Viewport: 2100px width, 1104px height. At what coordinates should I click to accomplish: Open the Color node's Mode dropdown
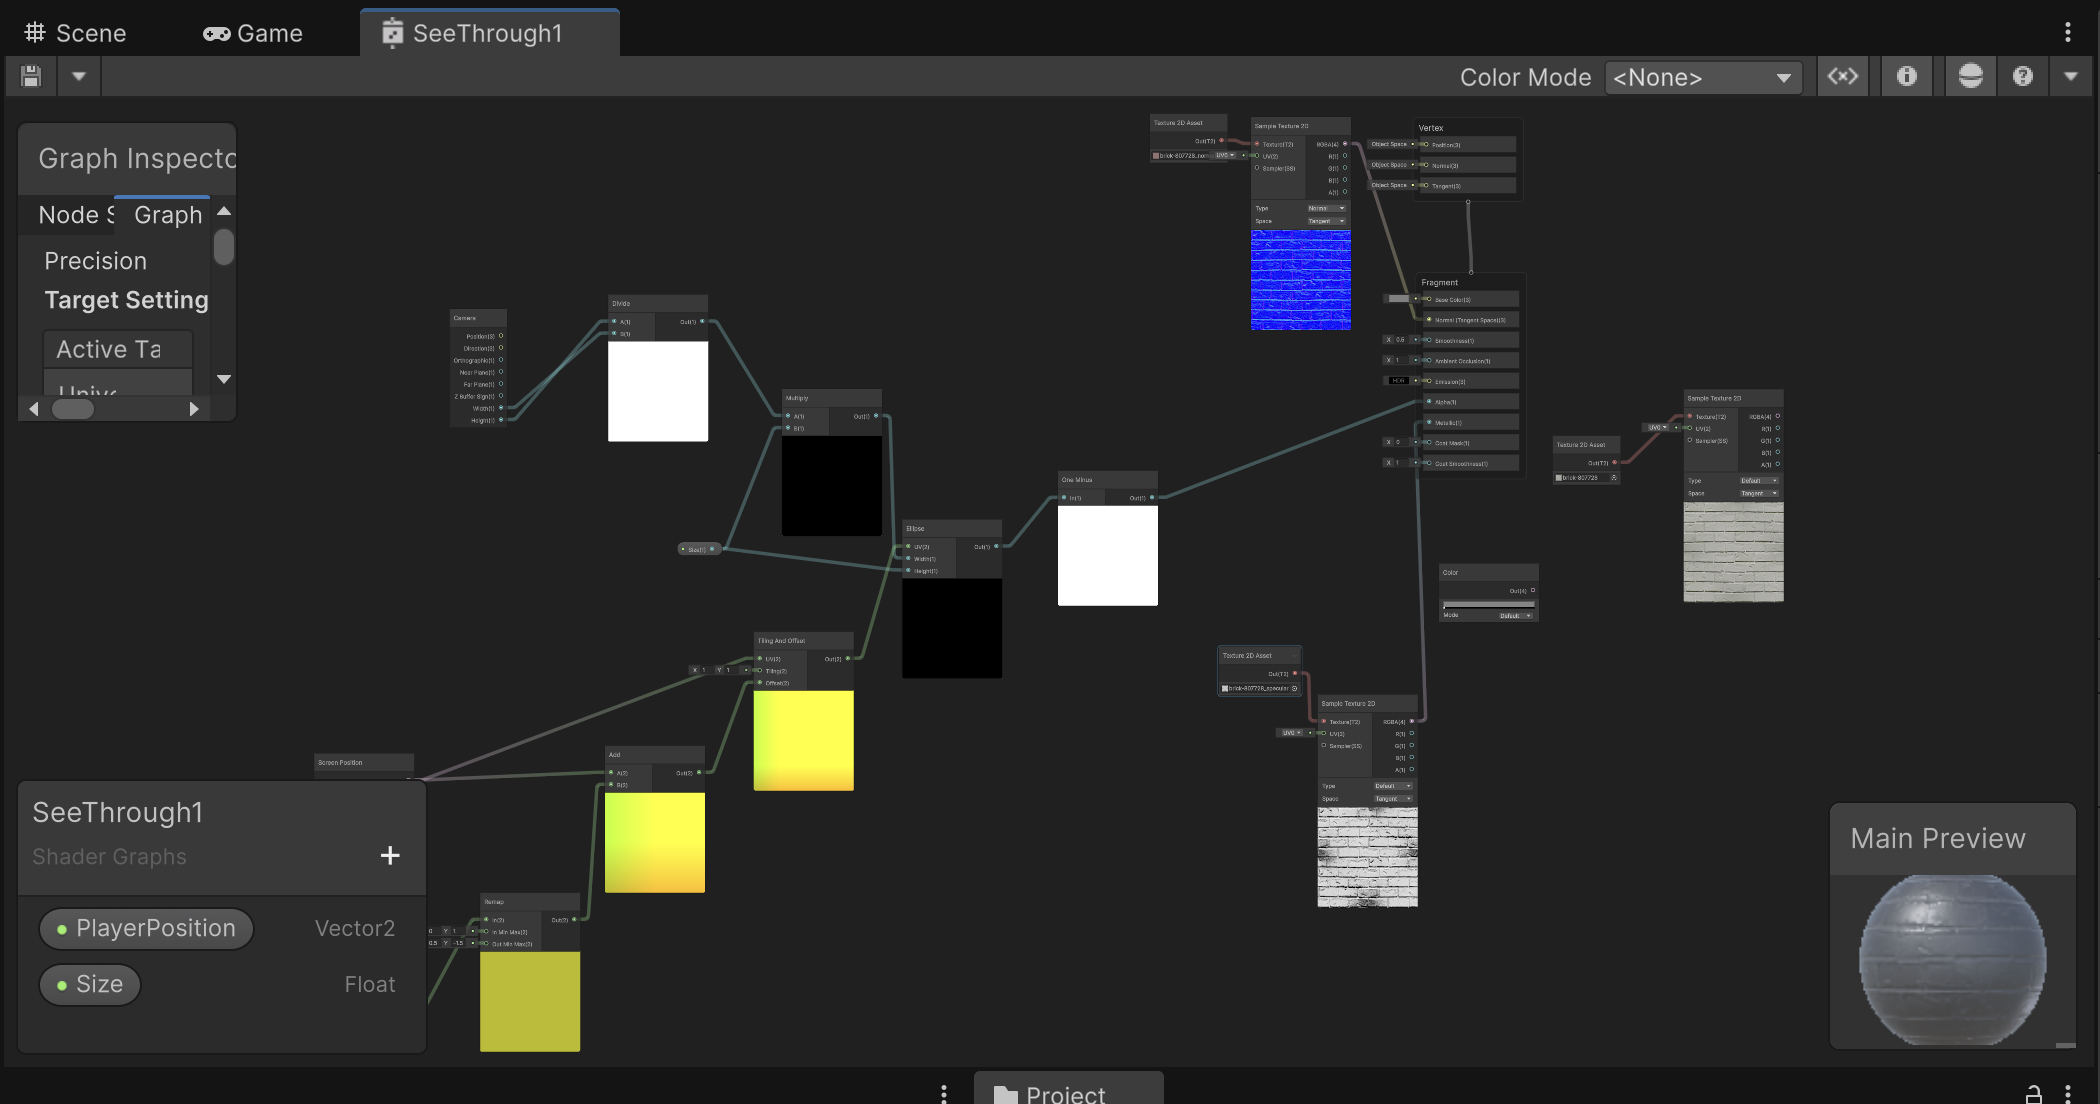1515,616
